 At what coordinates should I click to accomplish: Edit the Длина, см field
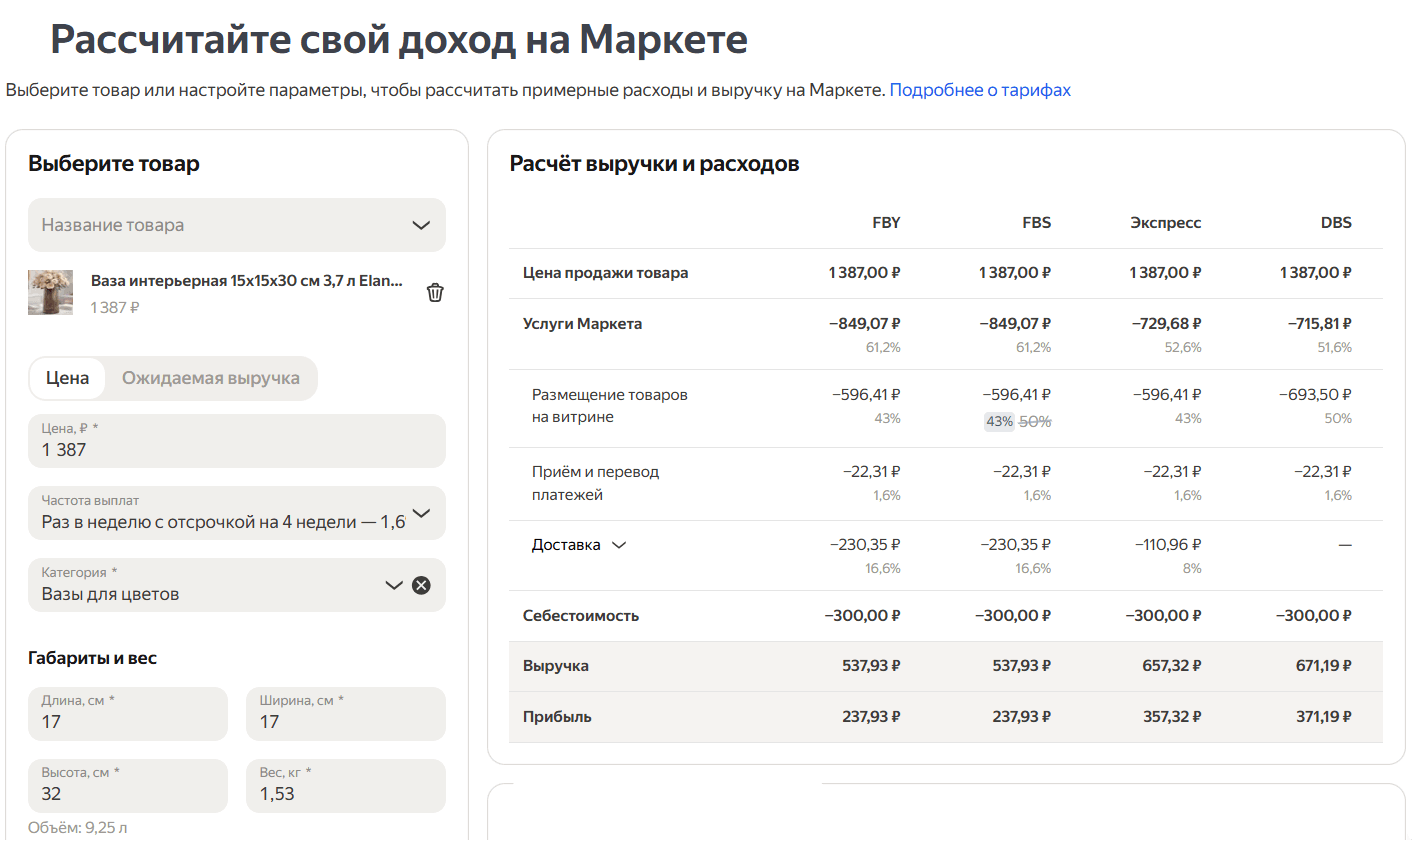tap(128, 713)
